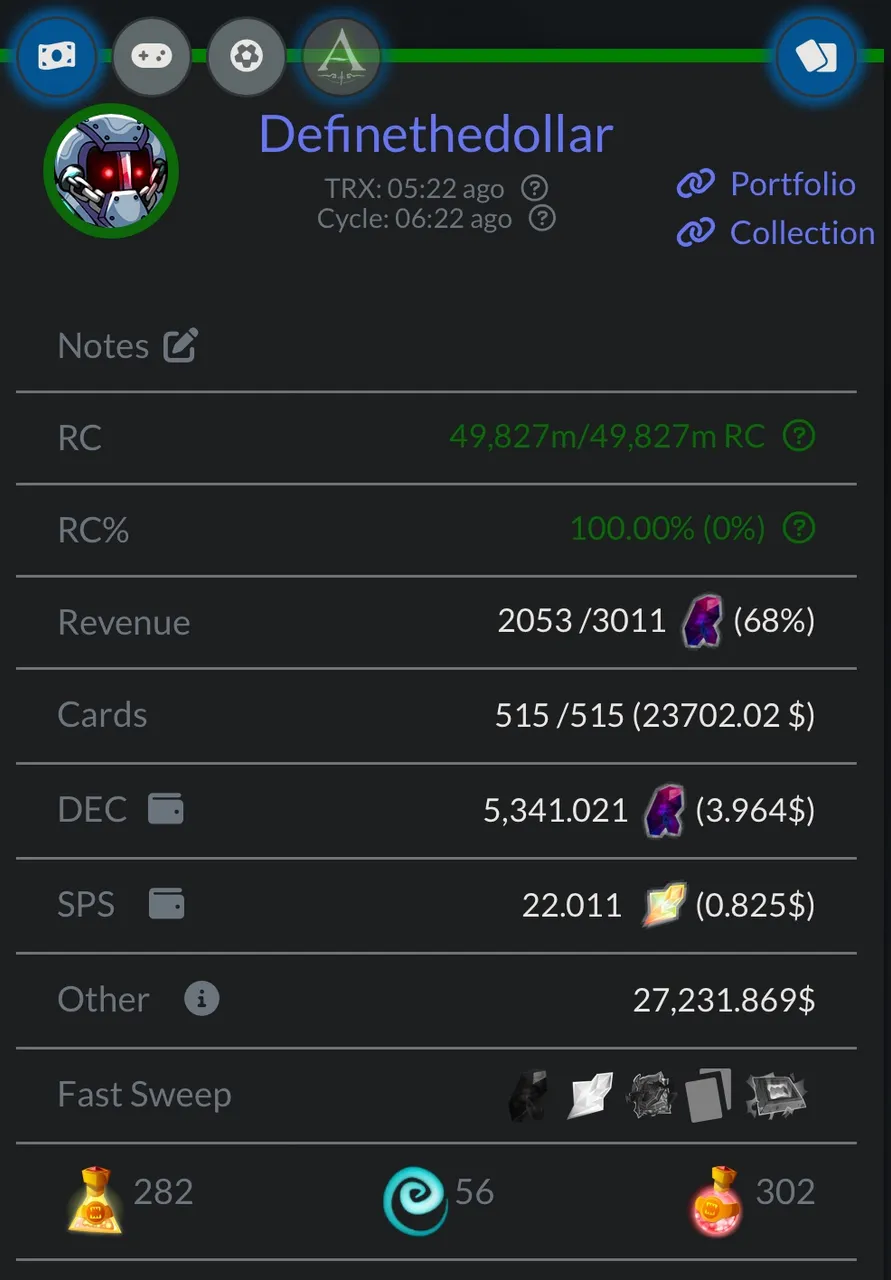Viewport: 891px width, 1280px height.
Task: Select the game controller tab icon
Action: pos(152,56)
